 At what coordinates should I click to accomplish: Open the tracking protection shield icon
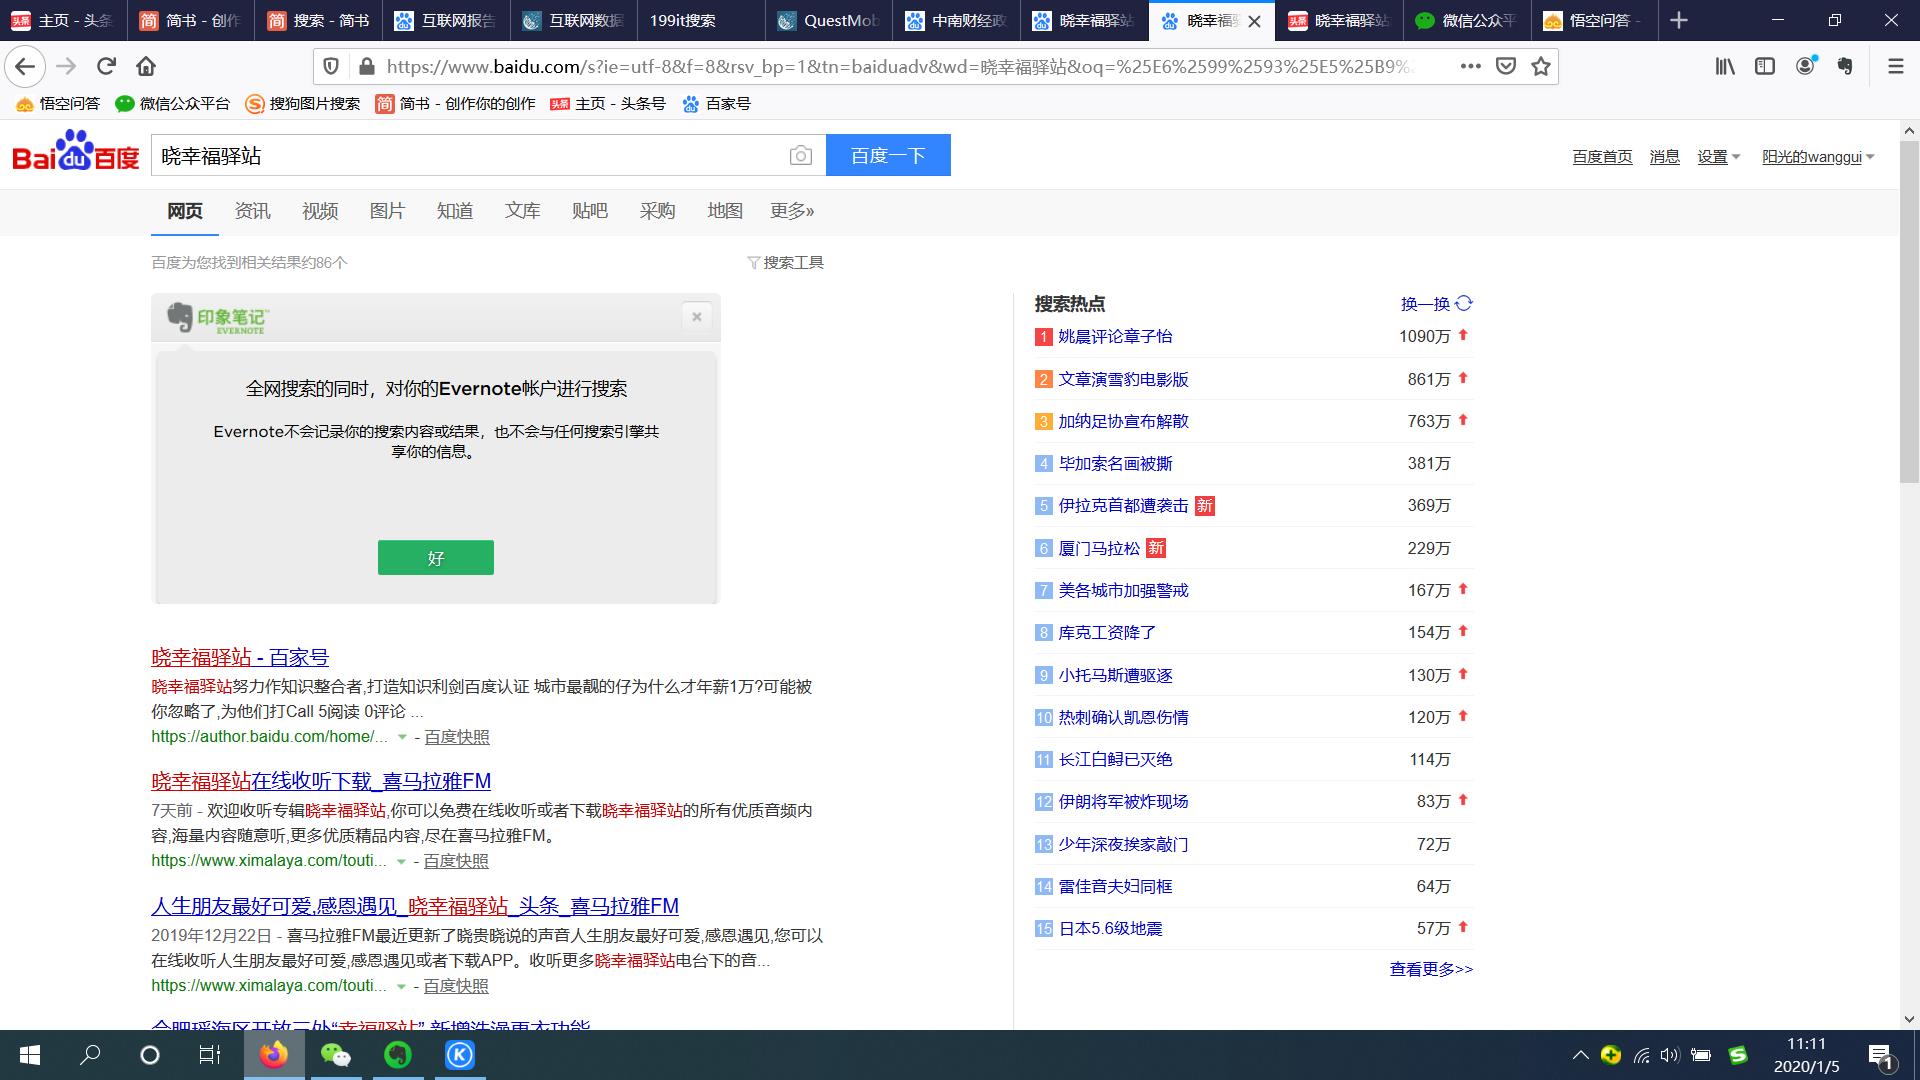pos(331,66)
